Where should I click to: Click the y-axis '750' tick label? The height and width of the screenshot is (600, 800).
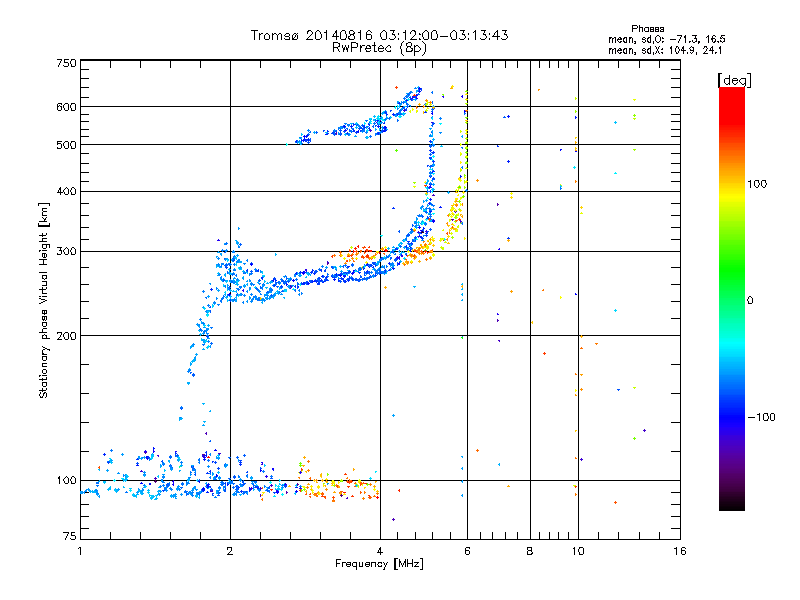(66, 63)
